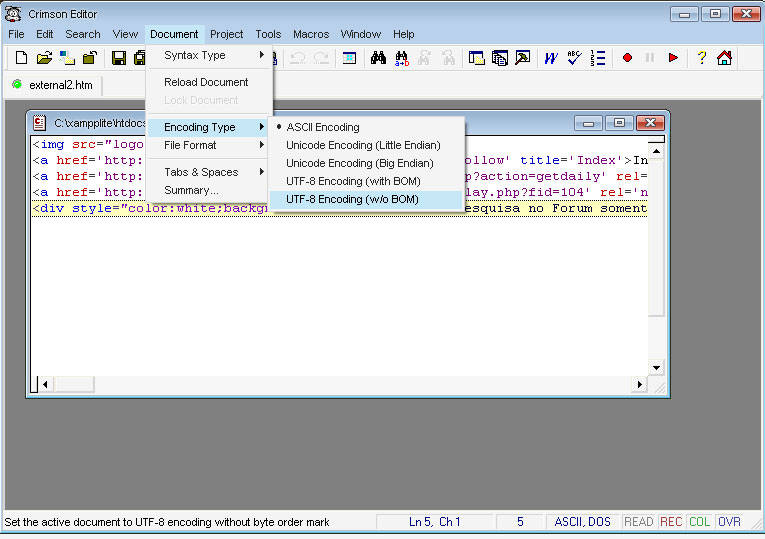Image resolution: width=765 pixels, height=539 pixels.
Task: Toggle Spell Check ABC checkmark icon
Action: click(x=574, y=58)
